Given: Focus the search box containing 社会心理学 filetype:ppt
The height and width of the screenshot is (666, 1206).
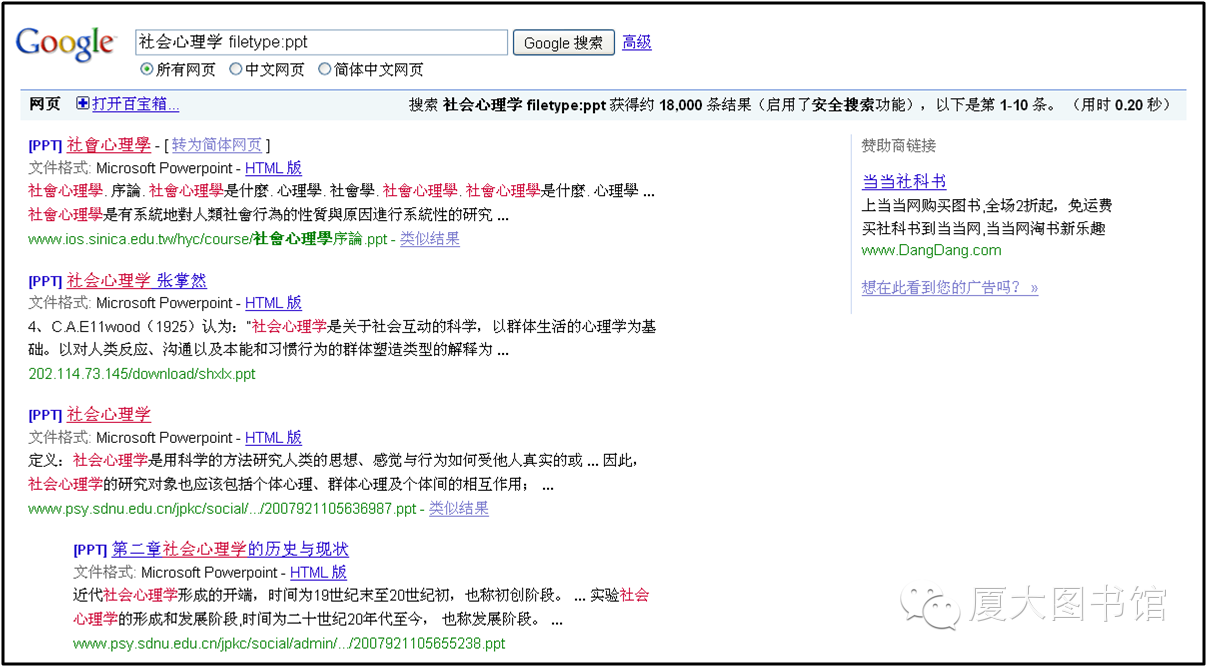Looking at the screenshot, I should point(322,42).
